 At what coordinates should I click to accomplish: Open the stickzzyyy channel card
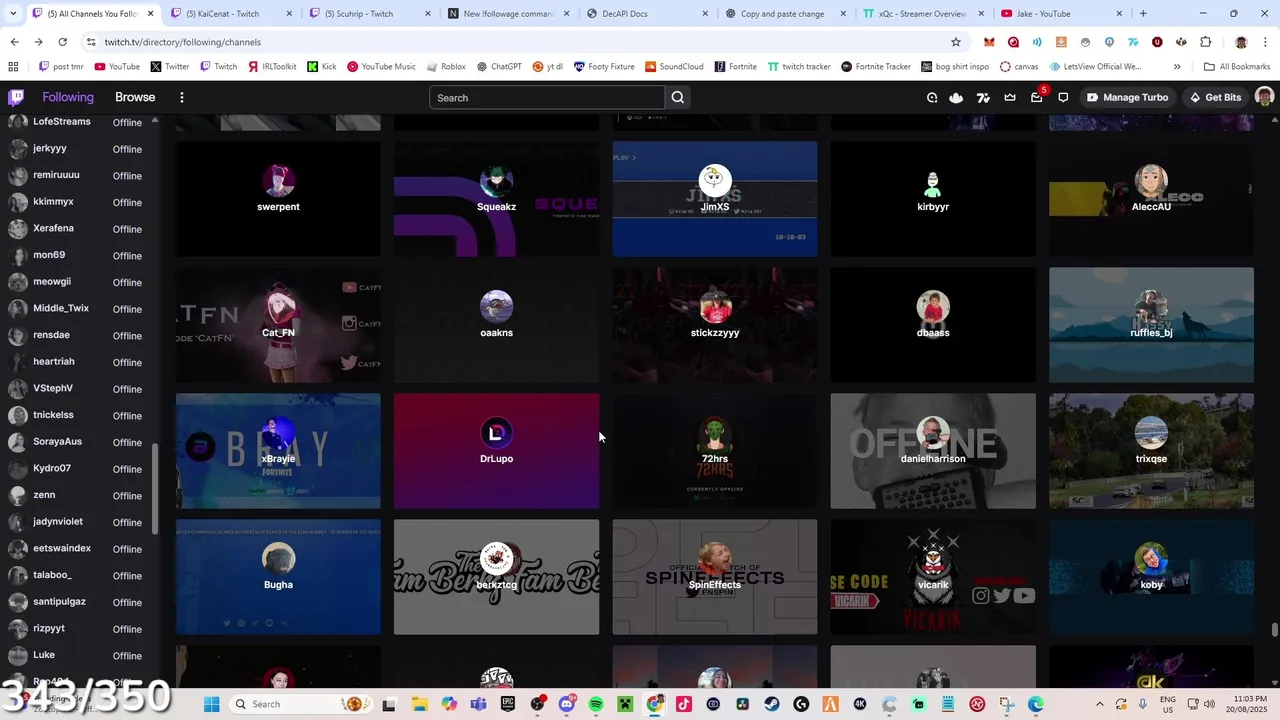(715, 325)
